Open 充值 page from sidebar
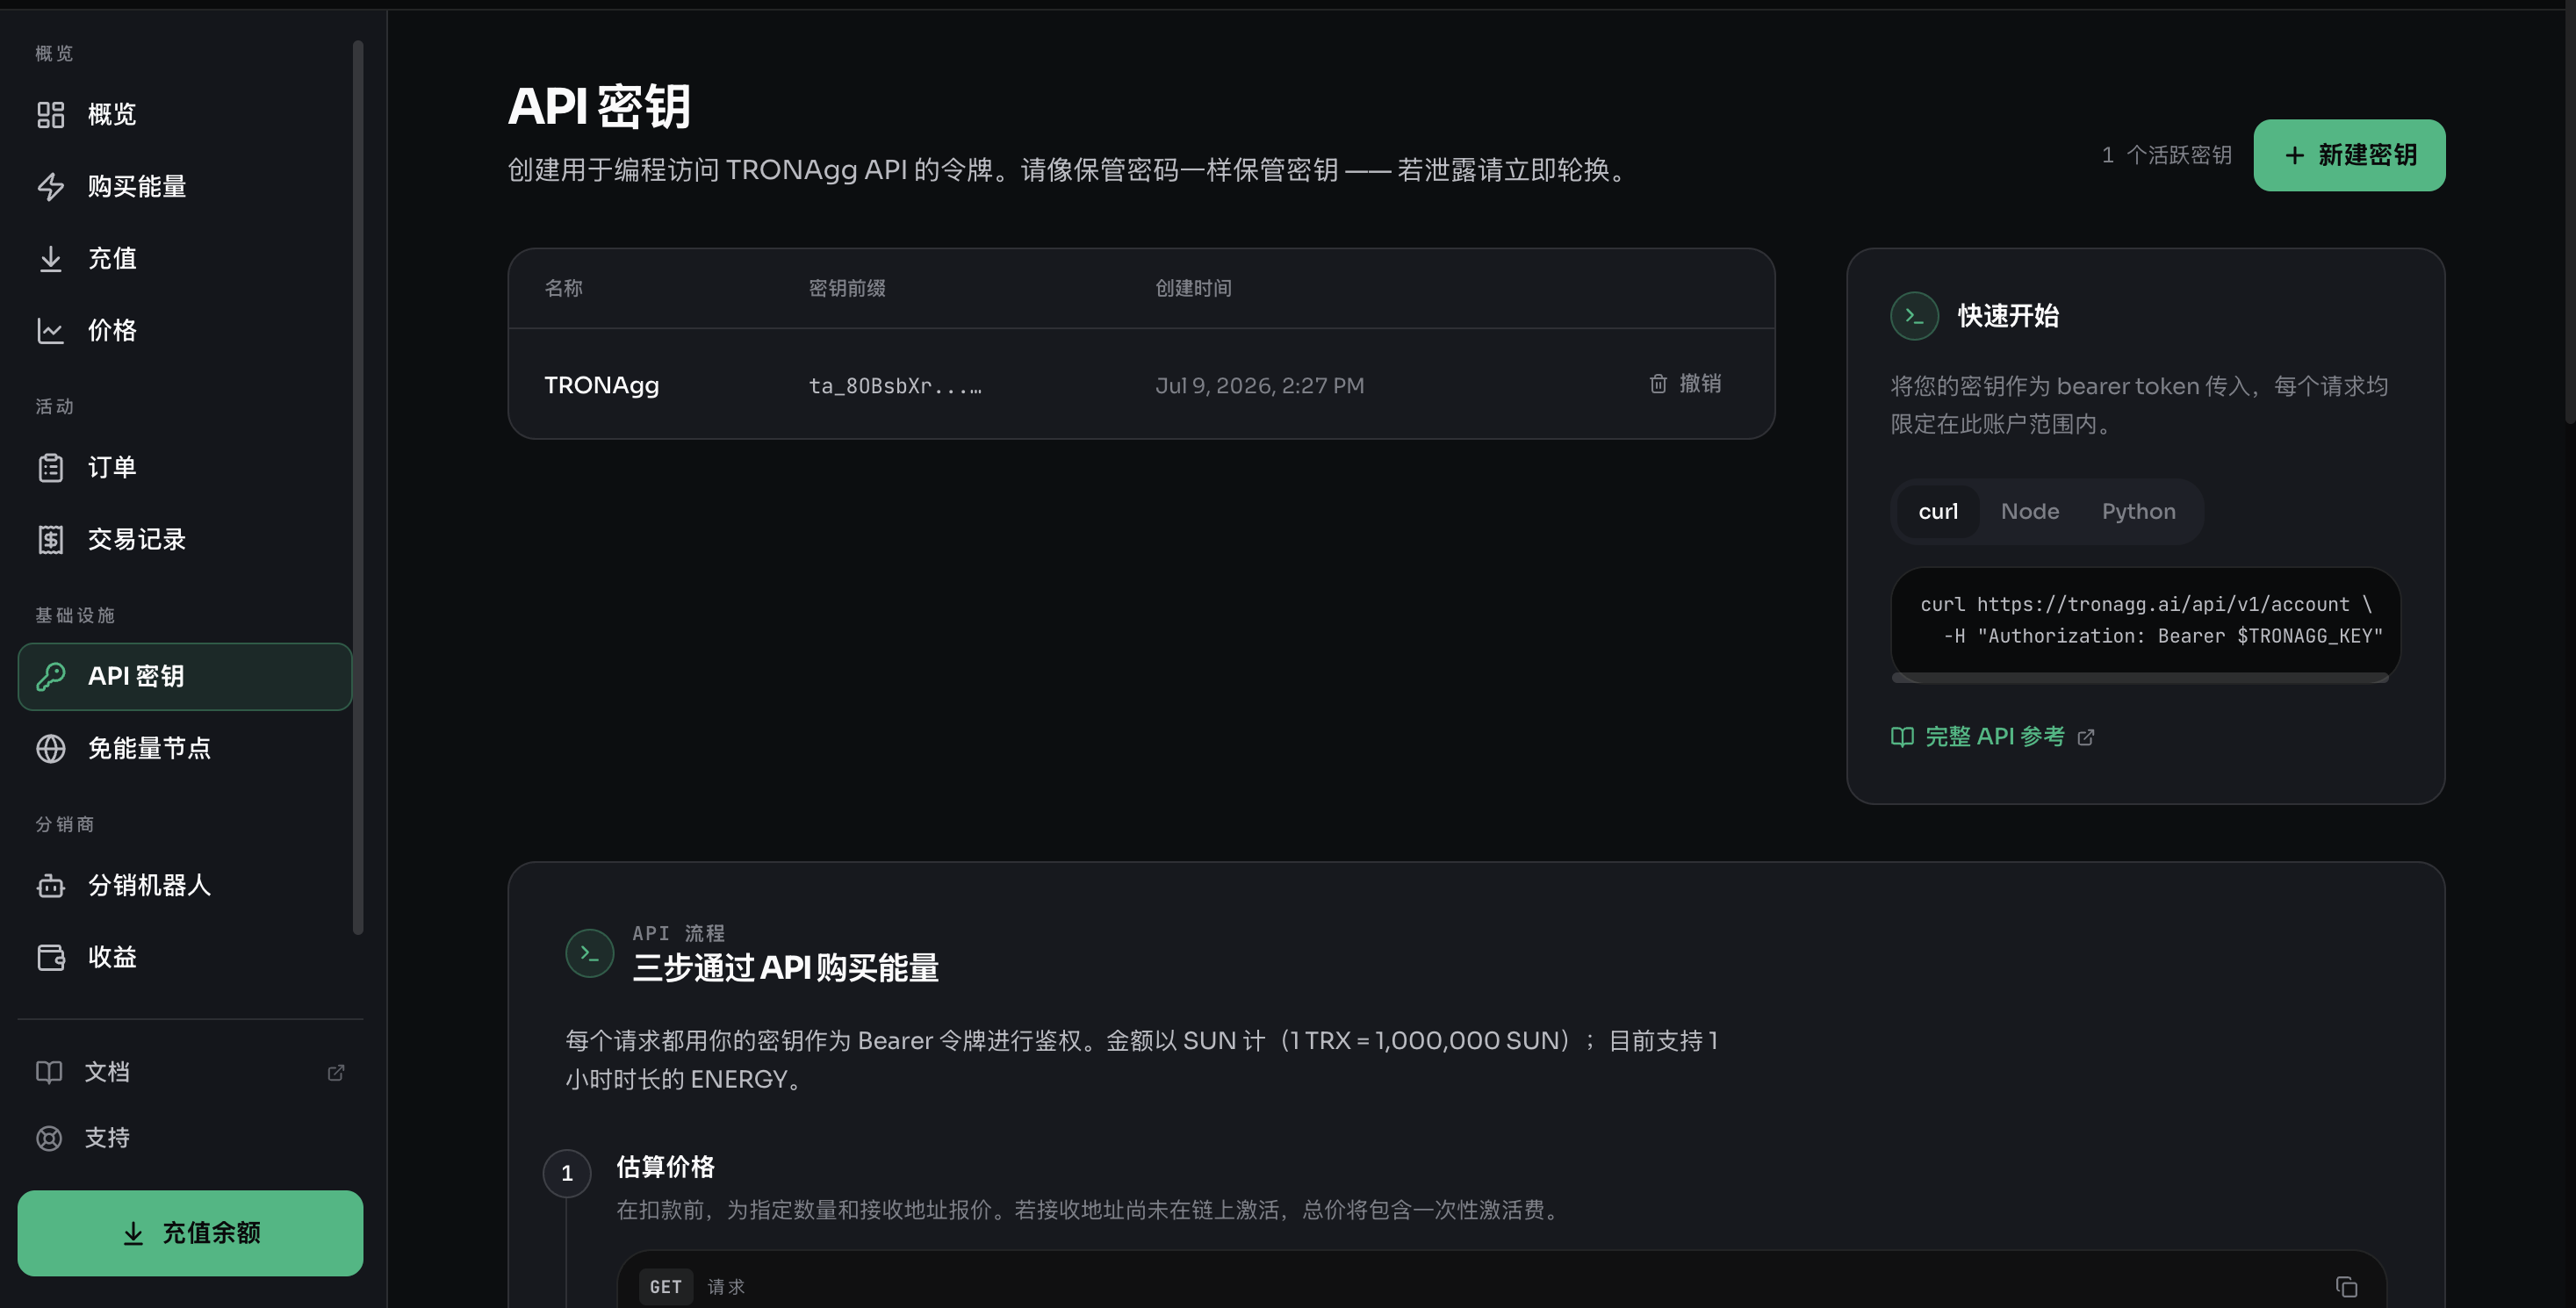This screenshot has width=2576, height=1308. pos(185,258)
